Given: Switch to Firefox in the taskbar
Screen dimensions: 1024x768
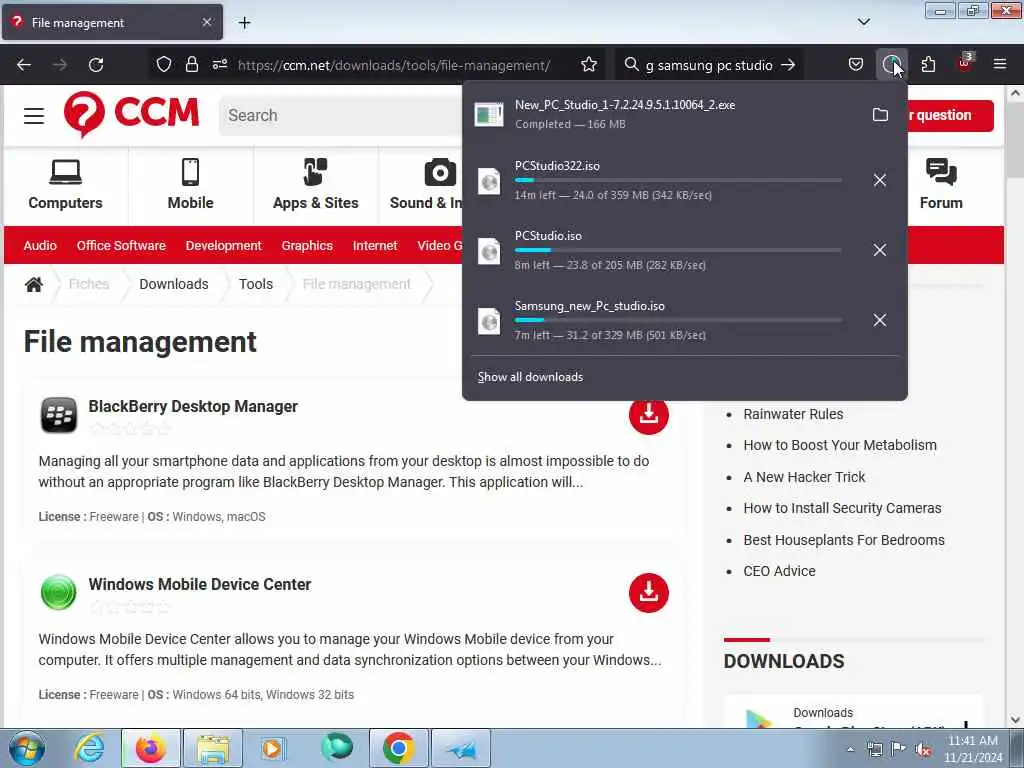Looking at the screenshot, I should click(151, 748).
